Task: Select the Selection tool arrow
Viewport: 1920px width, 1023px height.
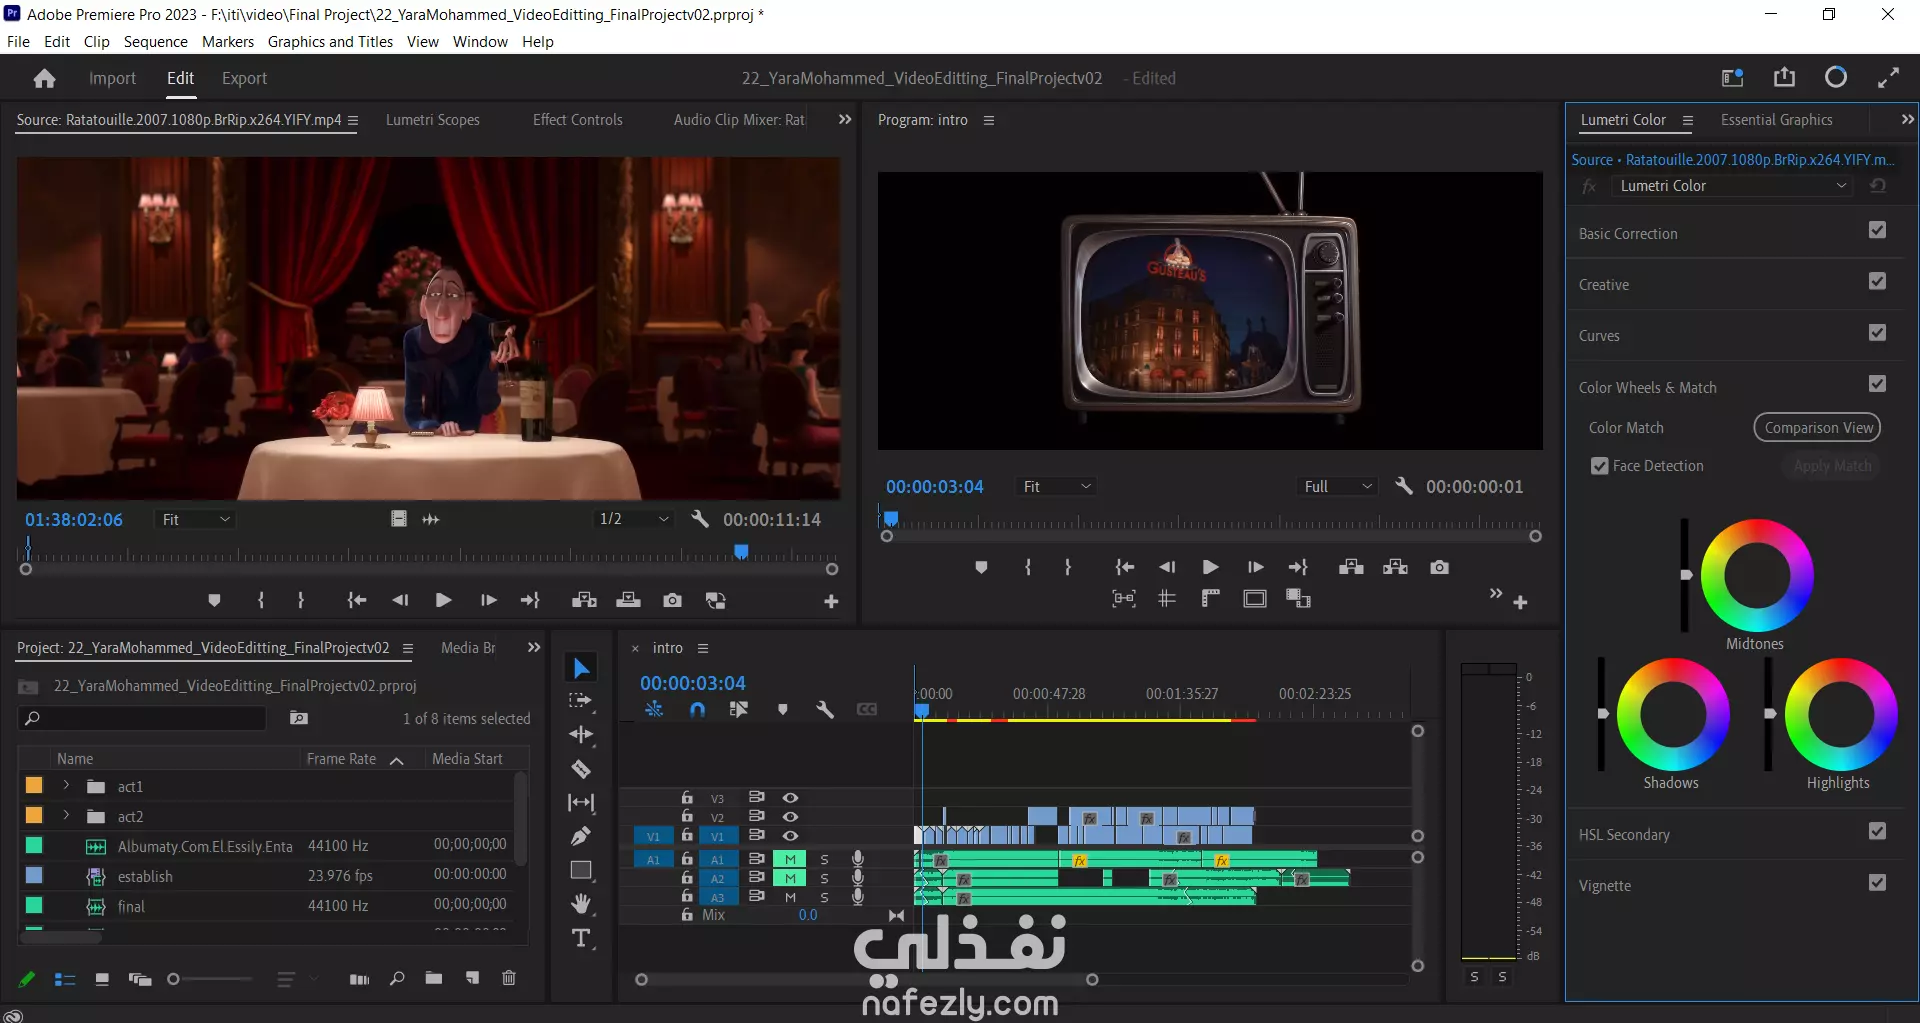Action: [x=581, y=668]
